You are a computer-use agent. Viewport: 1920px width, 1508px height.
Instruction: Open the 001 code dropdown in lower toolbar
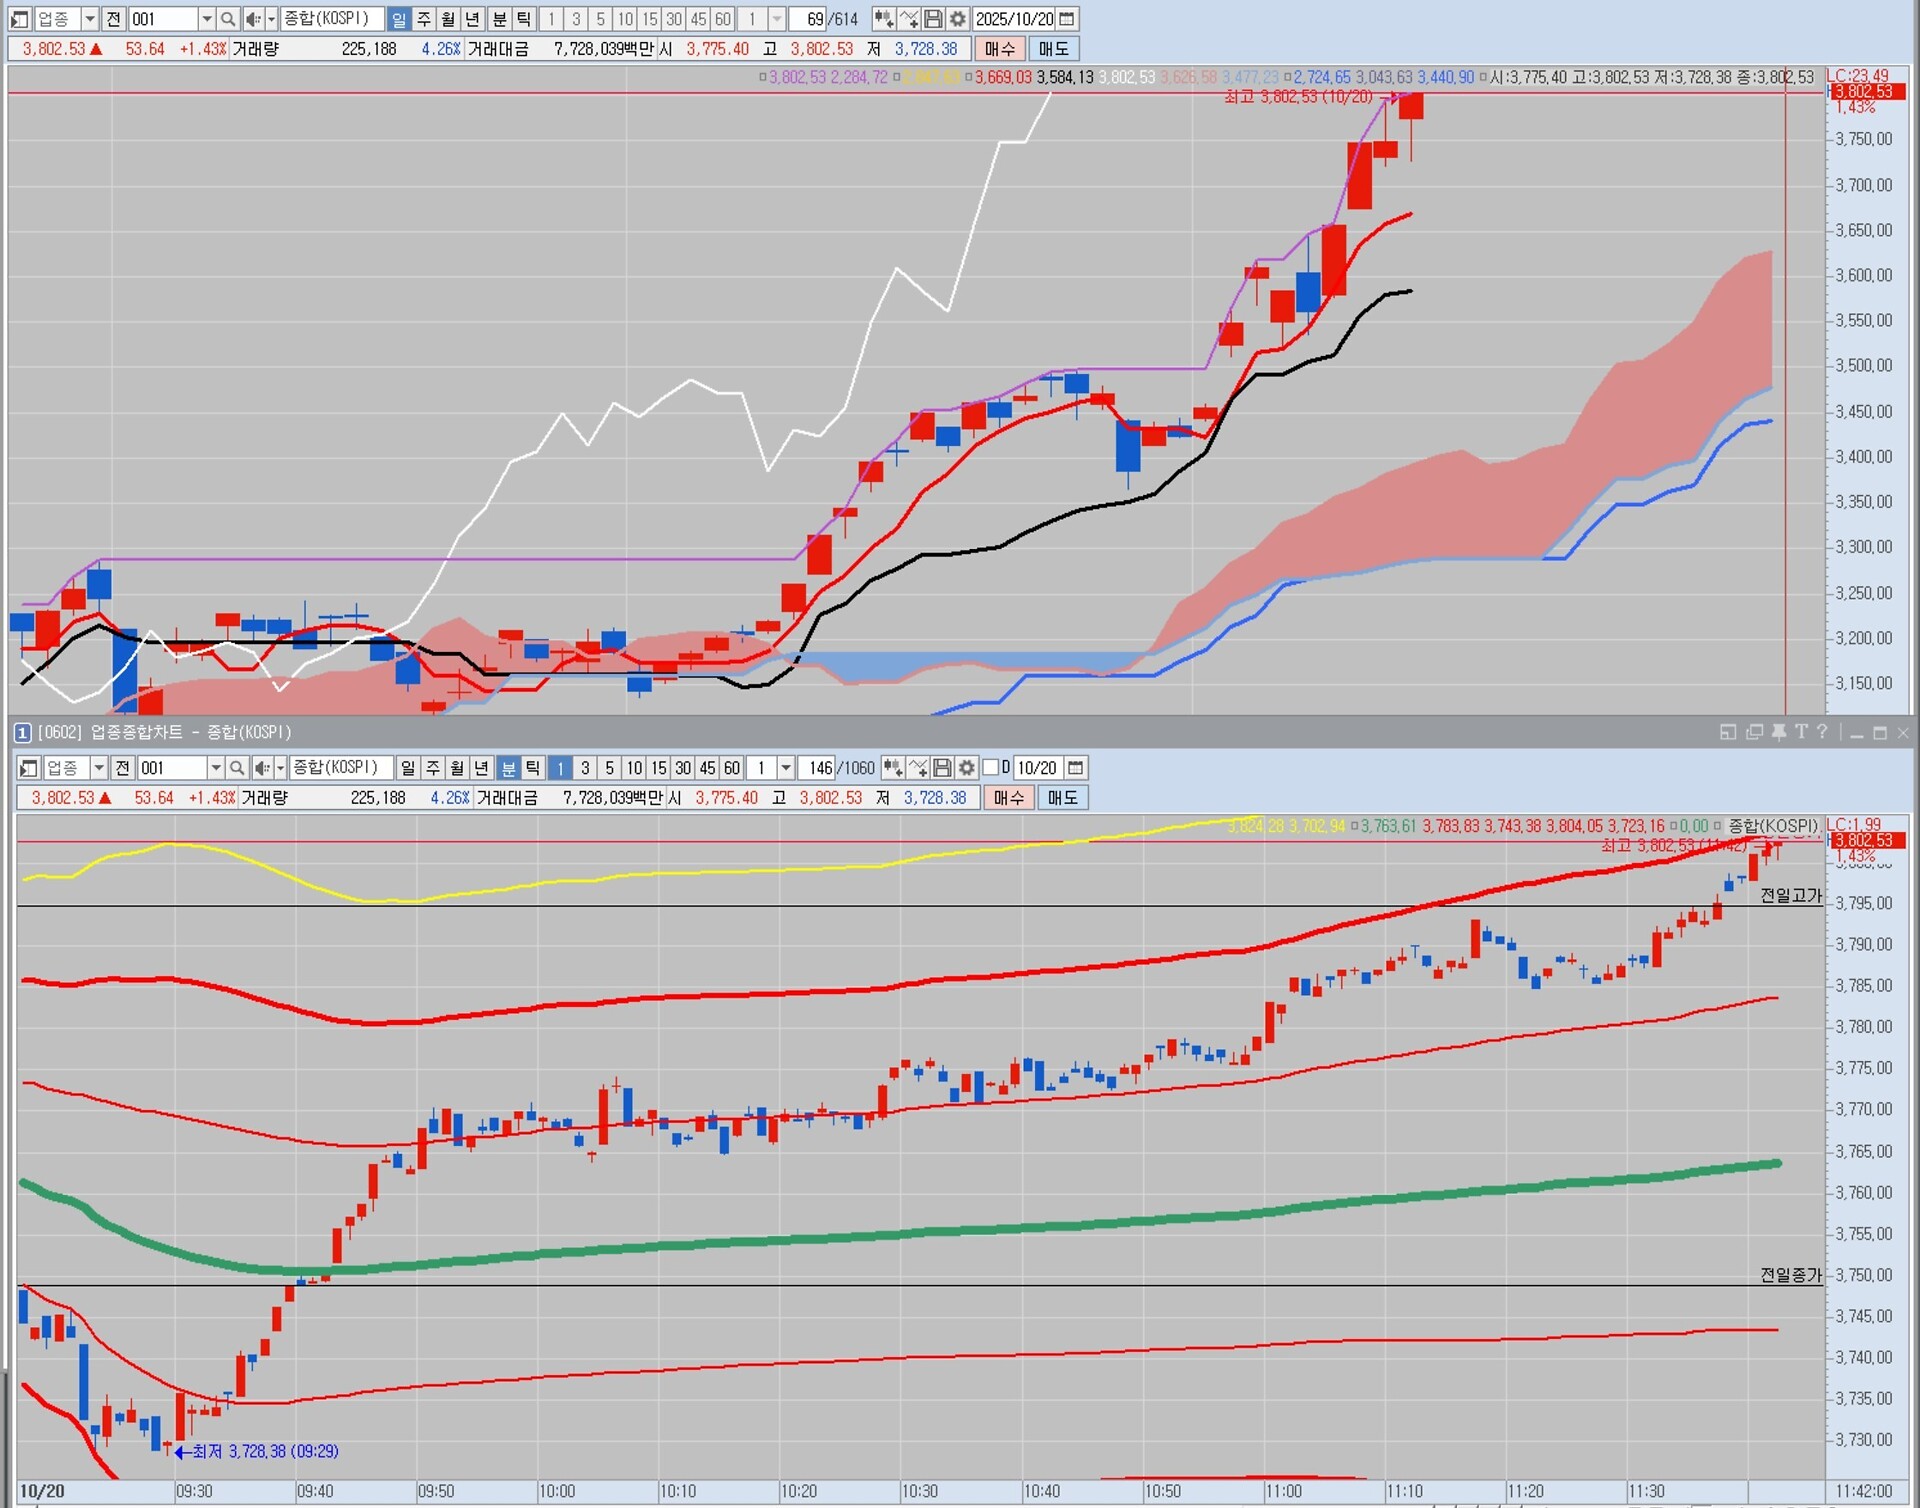click(215, 768)
